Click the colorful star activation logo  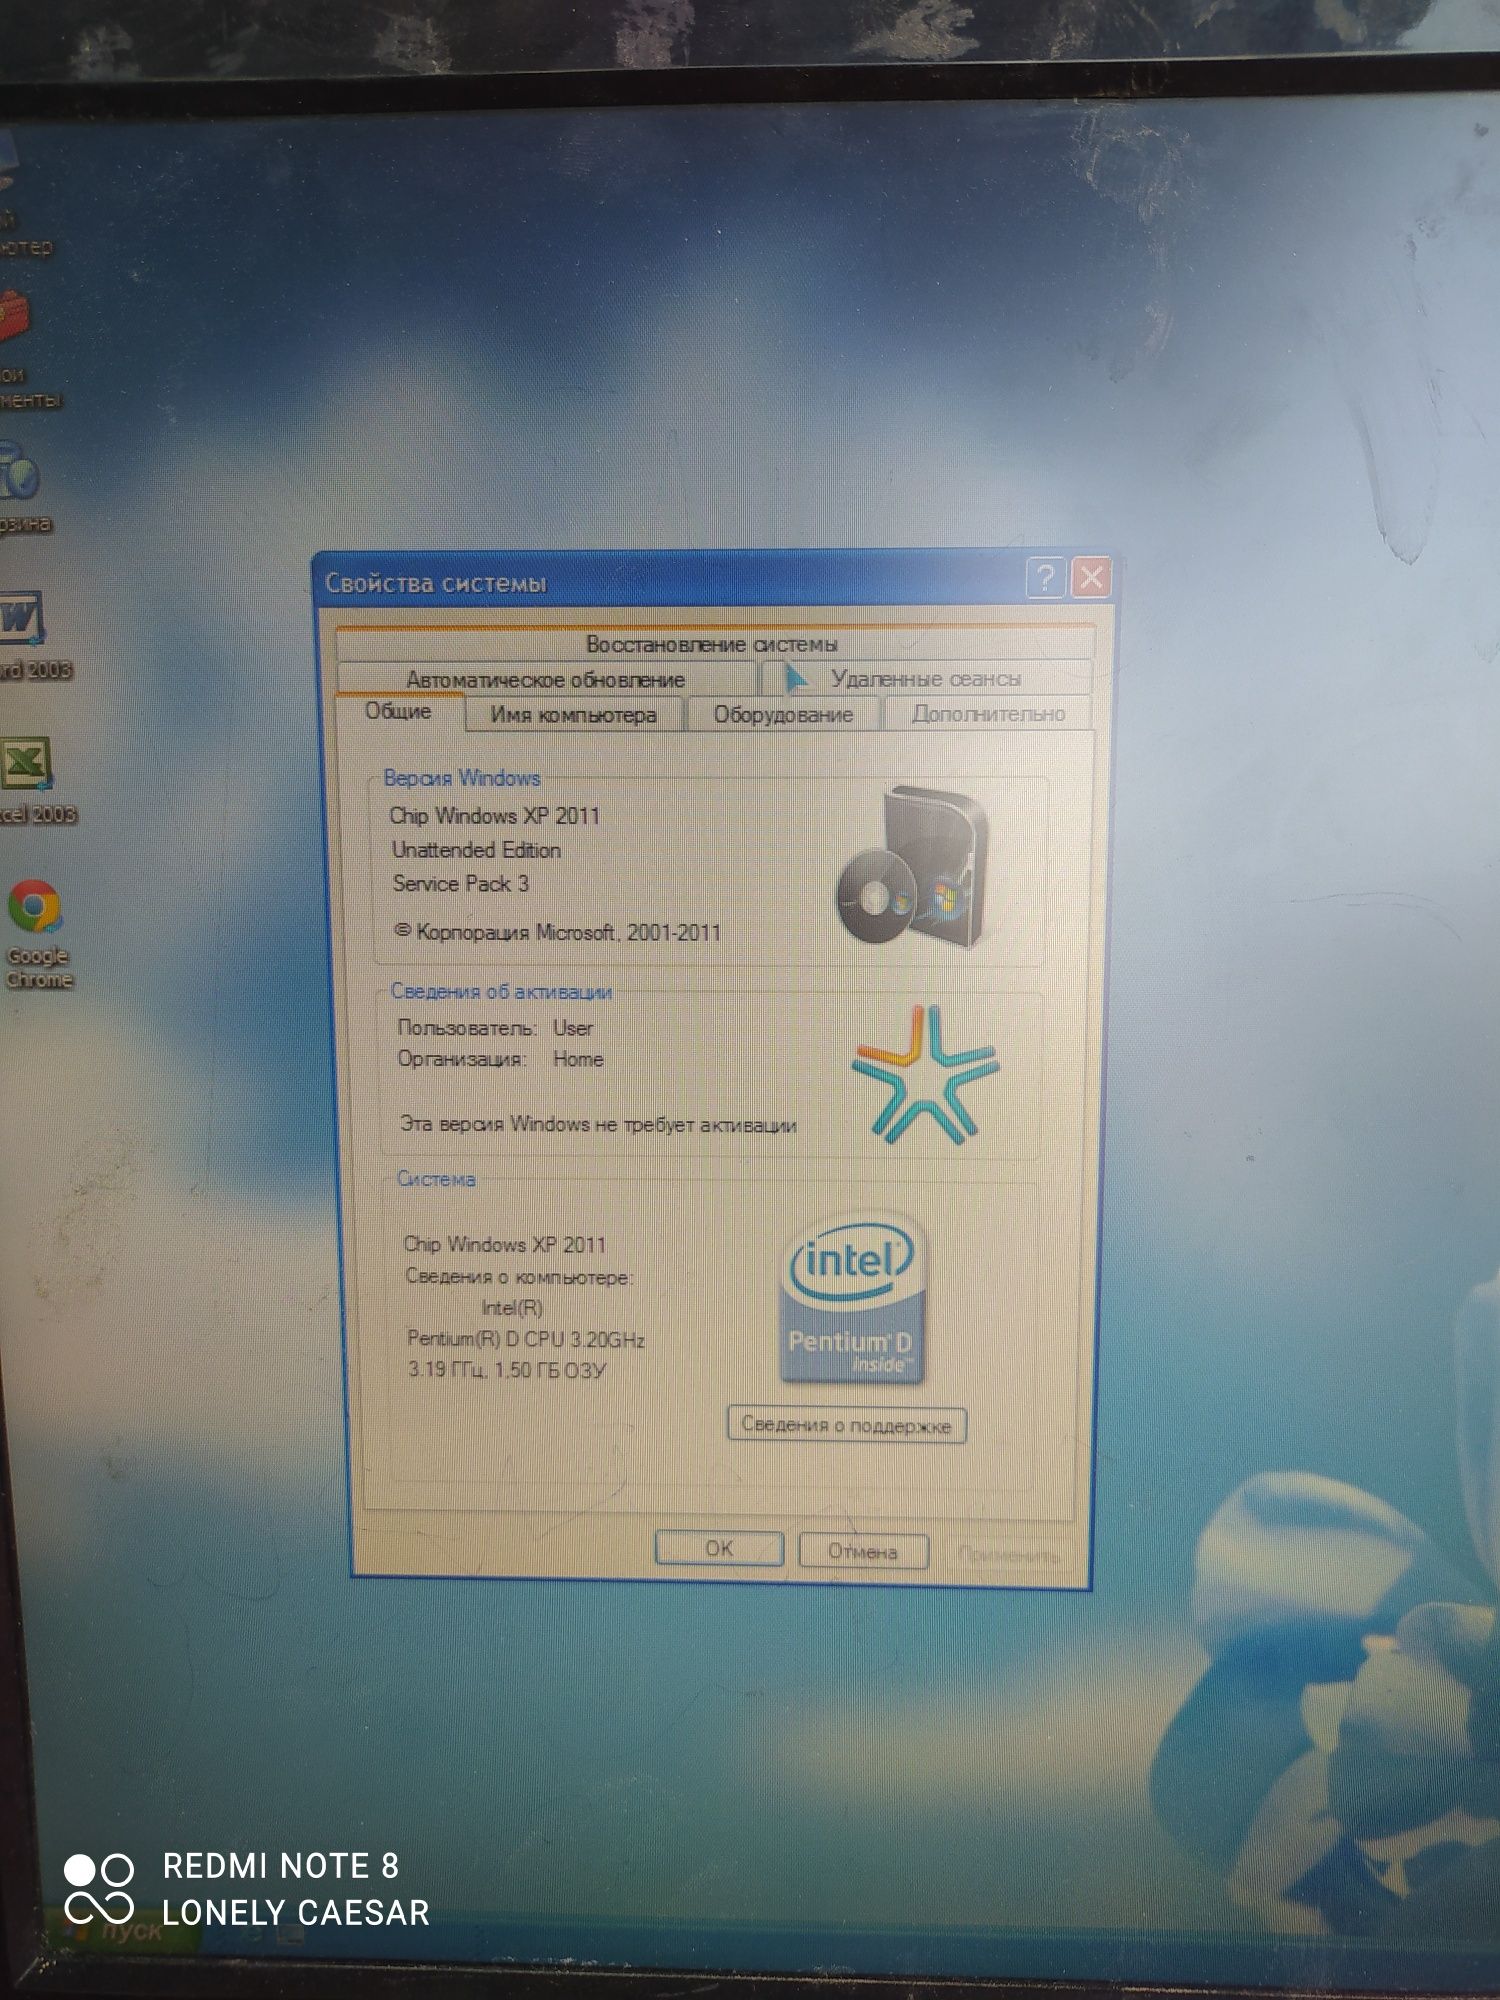[x=925, y=1076]
